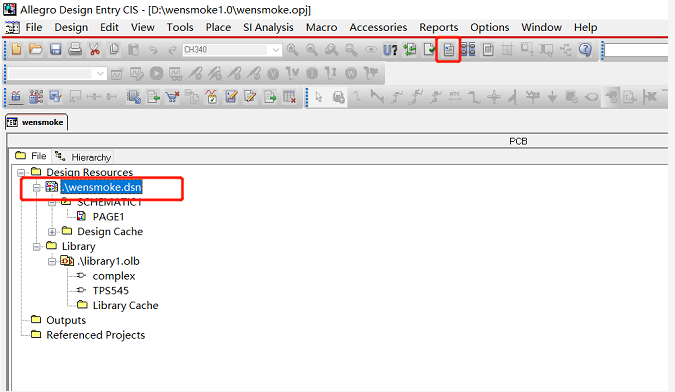Collapse the wensmoke.dsn tree node
Viewport: 675px width, 392px height.
click(x=37, y=187)
